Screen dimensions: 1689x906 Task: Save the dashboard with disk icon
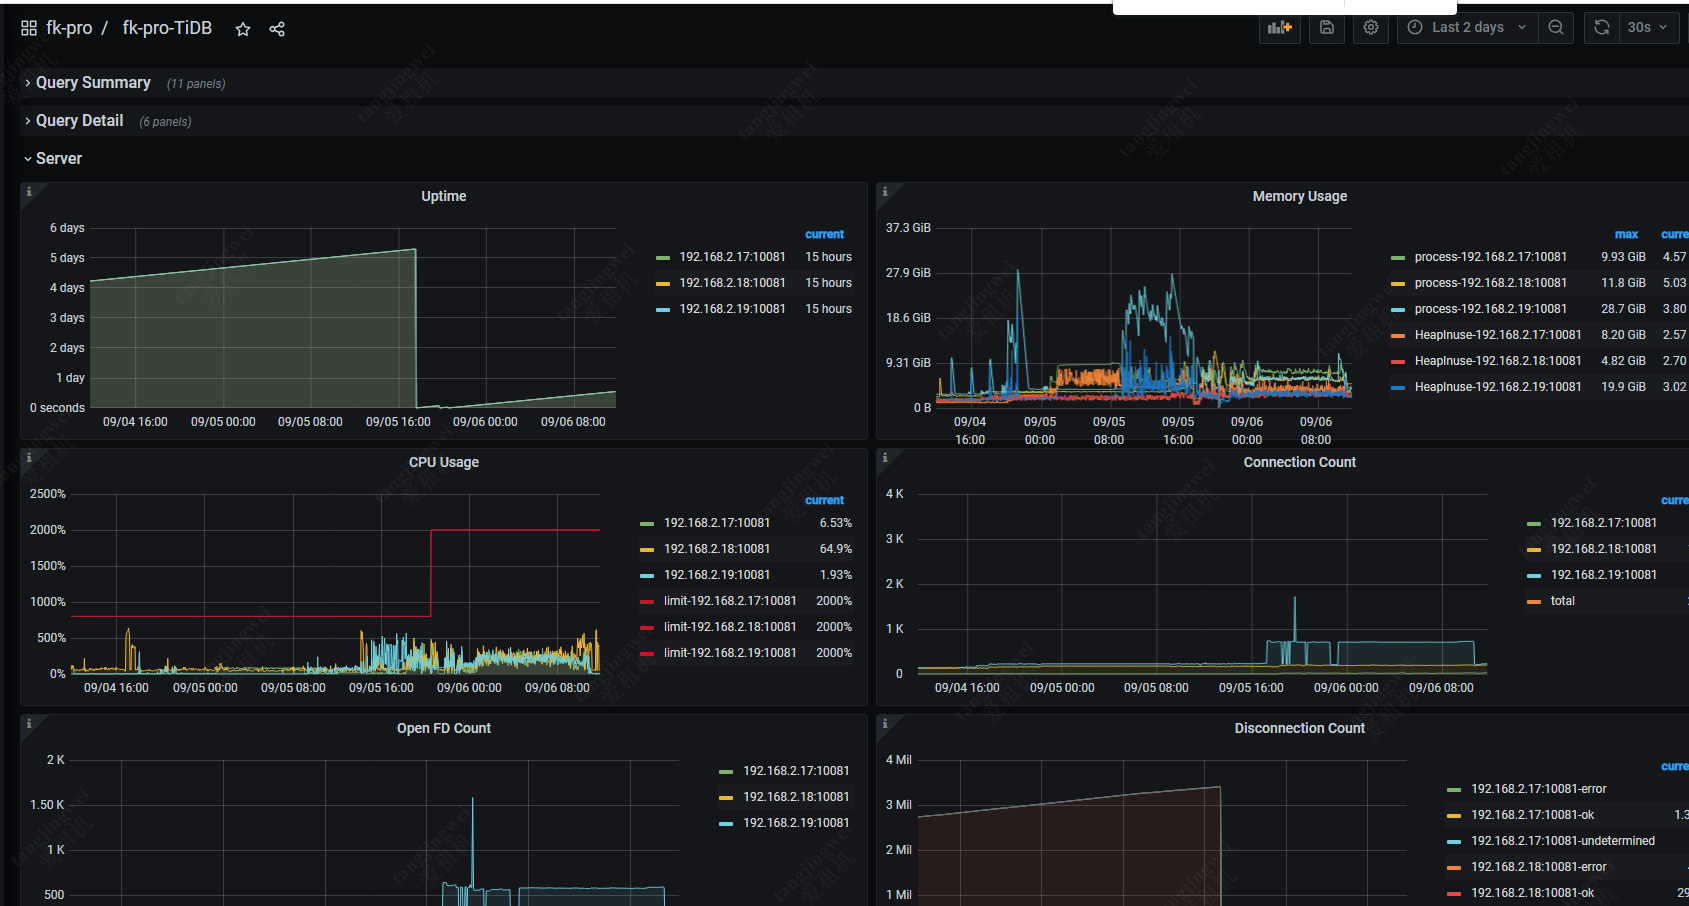pyautogui.click(x=1327, y=28)
